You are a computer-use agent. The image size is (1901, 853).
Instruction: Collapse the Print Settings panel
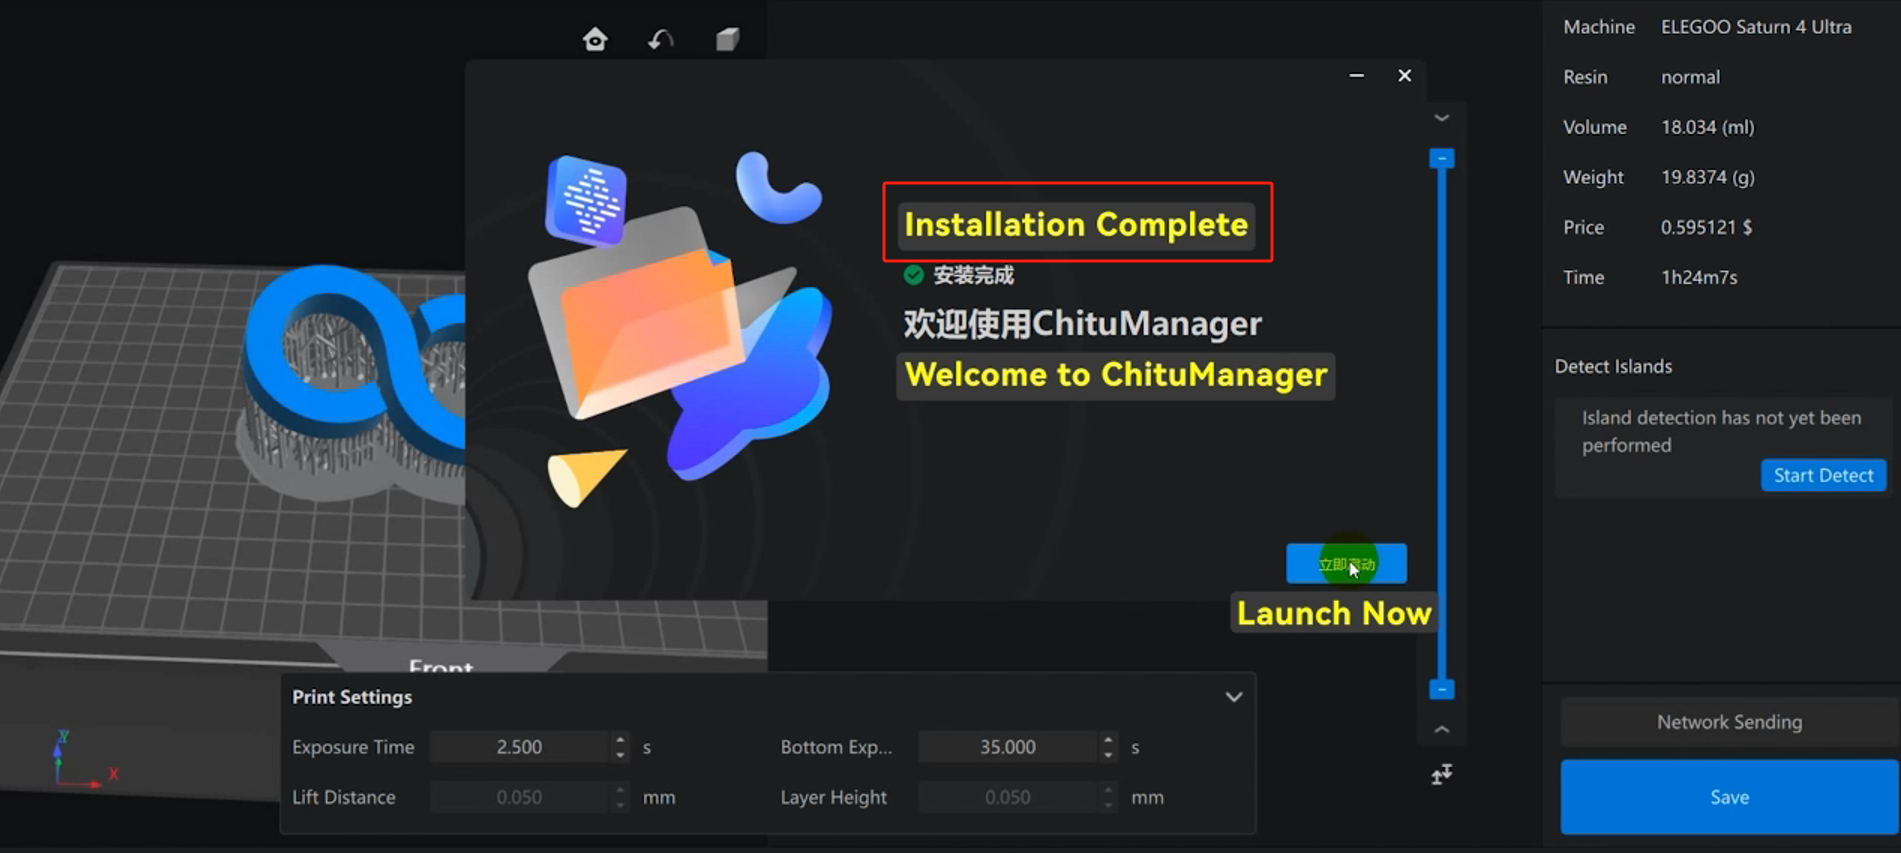(1233, 697)
